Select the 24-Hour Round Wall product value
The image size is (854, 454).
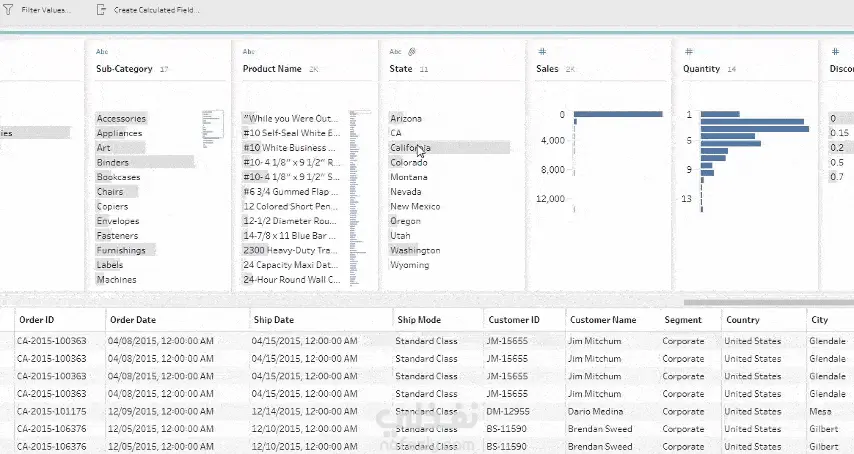pyautogui.click(x=291, y=280)
